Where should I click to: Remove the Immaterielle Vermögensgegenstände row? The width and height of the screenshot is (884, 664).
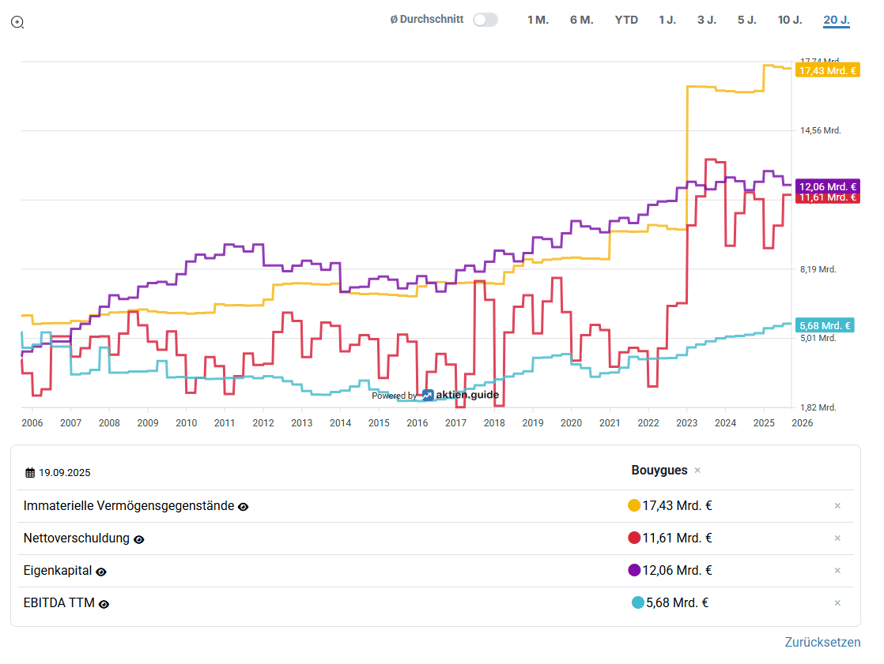[837, 506]
